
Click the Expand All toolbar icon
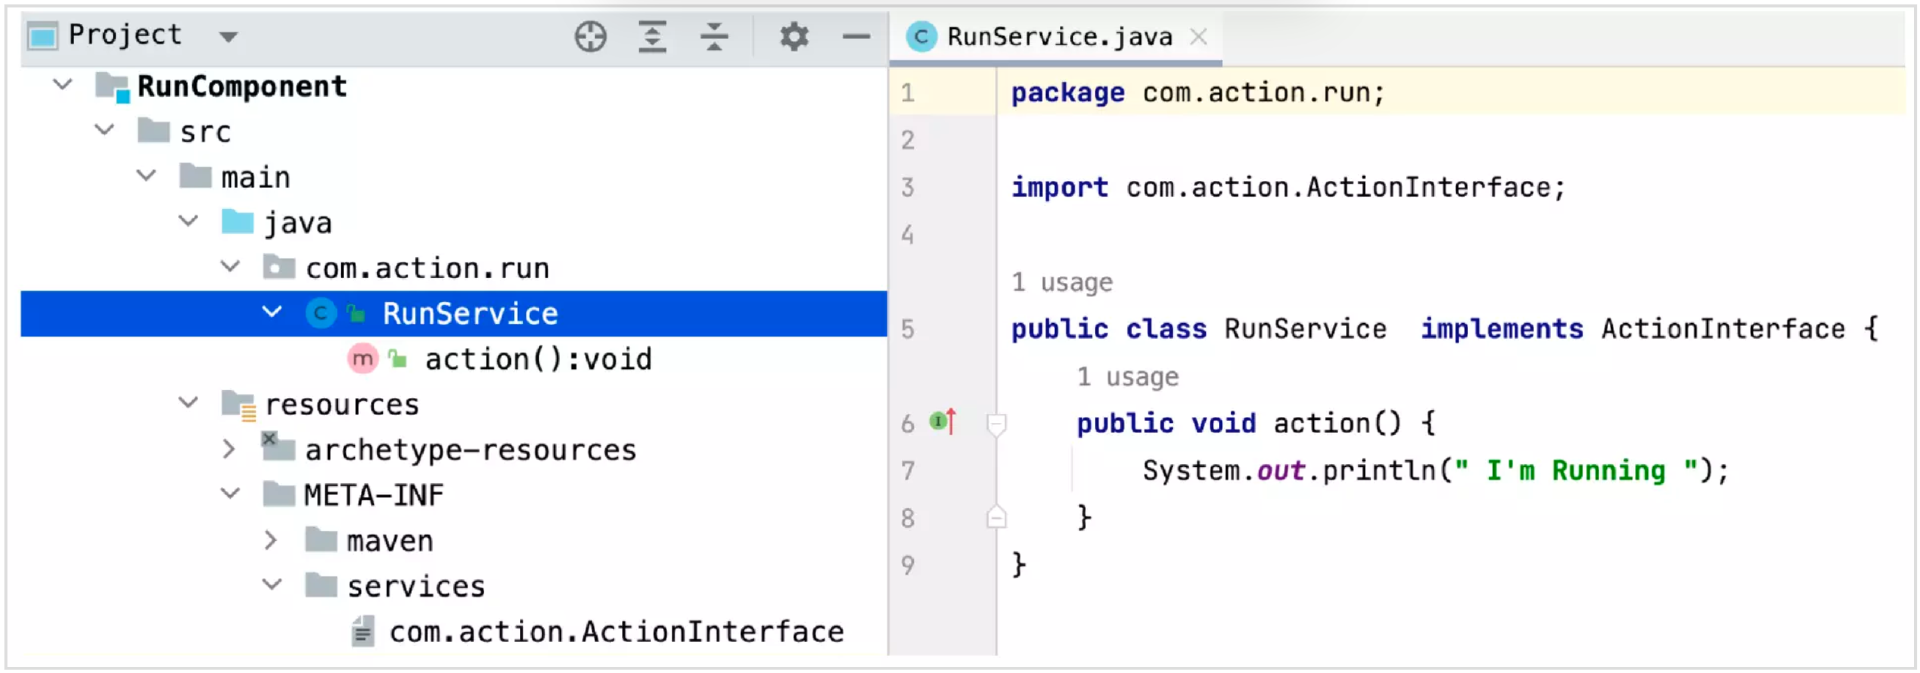pos(652,37)
